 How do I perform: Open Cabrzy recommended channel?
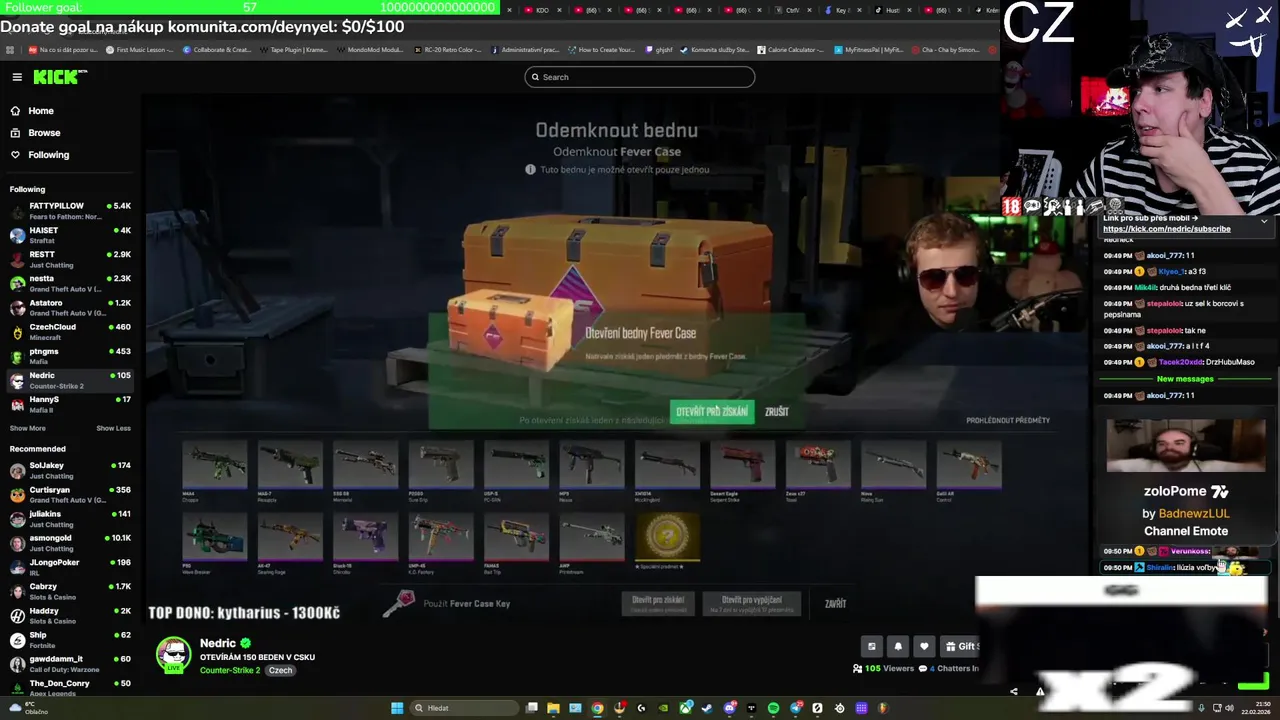[70, 591]
